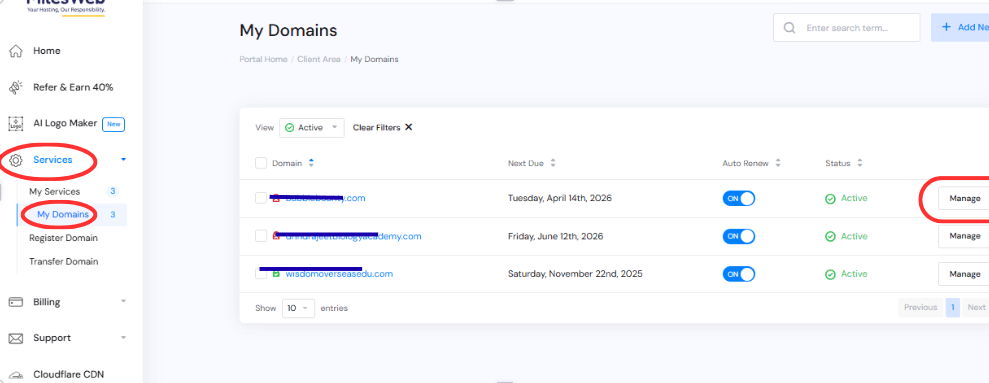
Task: Open Cloudflare CDN menu item
Action: pos(68,374)
